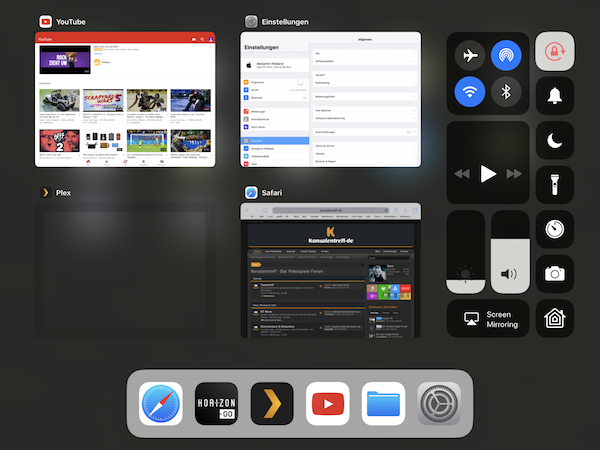
Task: Click the "Einstellungen" card title
Action: (285, 22)
